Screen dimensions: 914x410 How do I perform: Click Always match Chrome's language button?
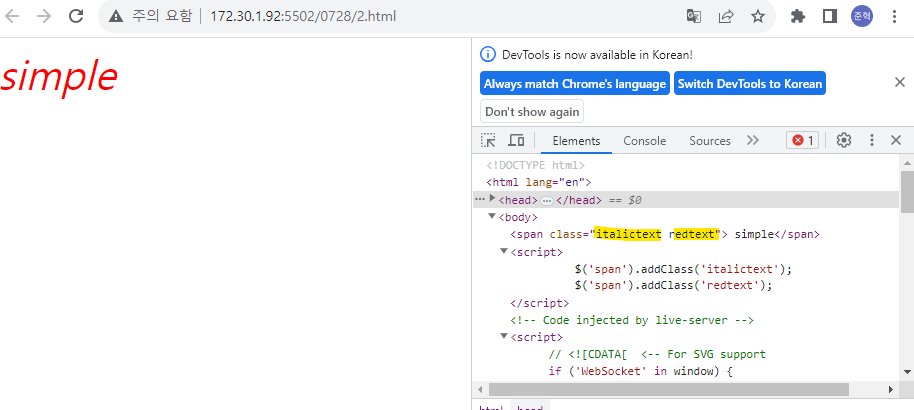(575, 83)
